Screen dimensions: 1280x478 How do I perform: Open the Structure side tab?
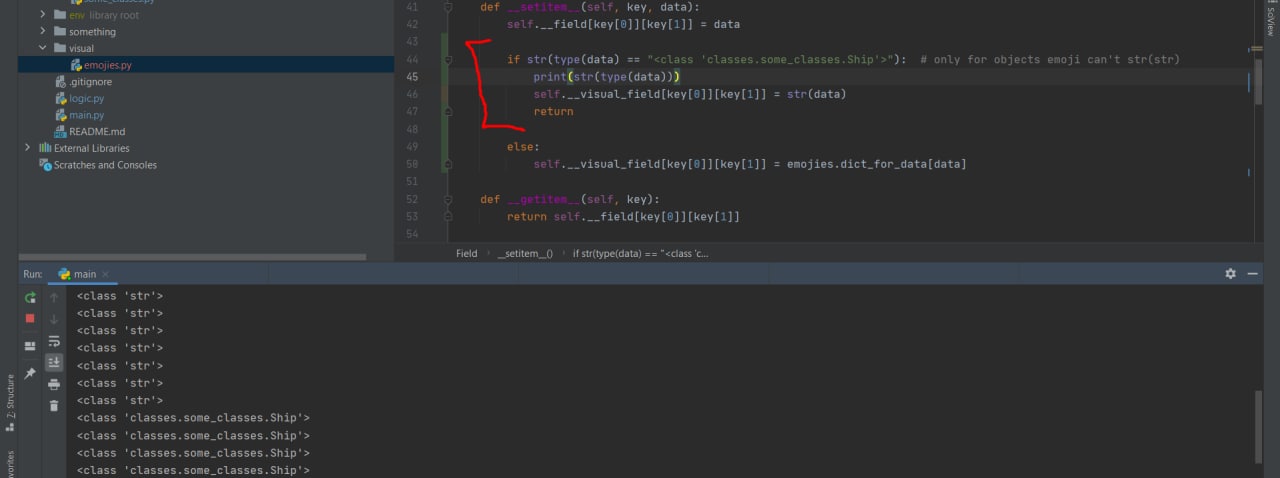(10, 403)
